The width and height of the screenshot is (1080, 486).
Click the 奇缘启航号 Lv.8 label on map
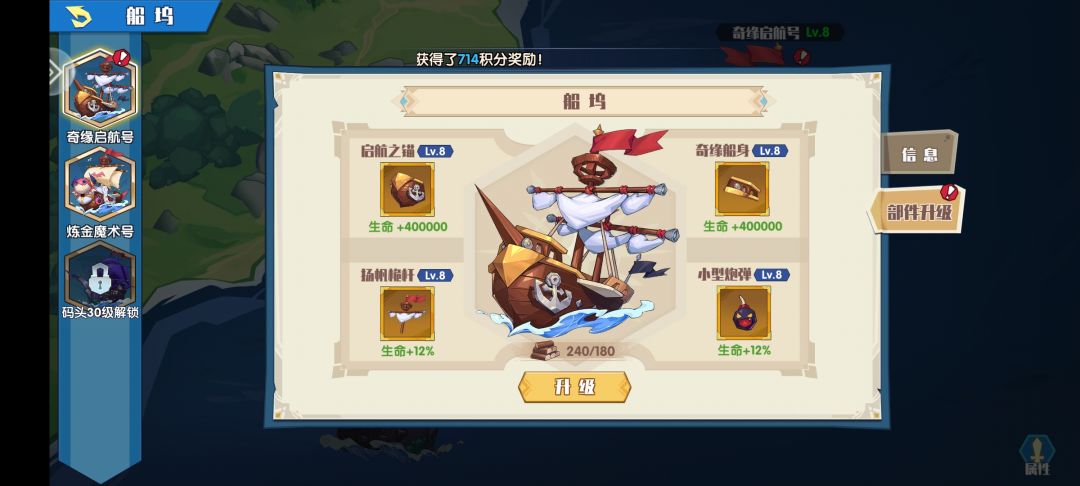pyautogui.click(x=780, y=32)
